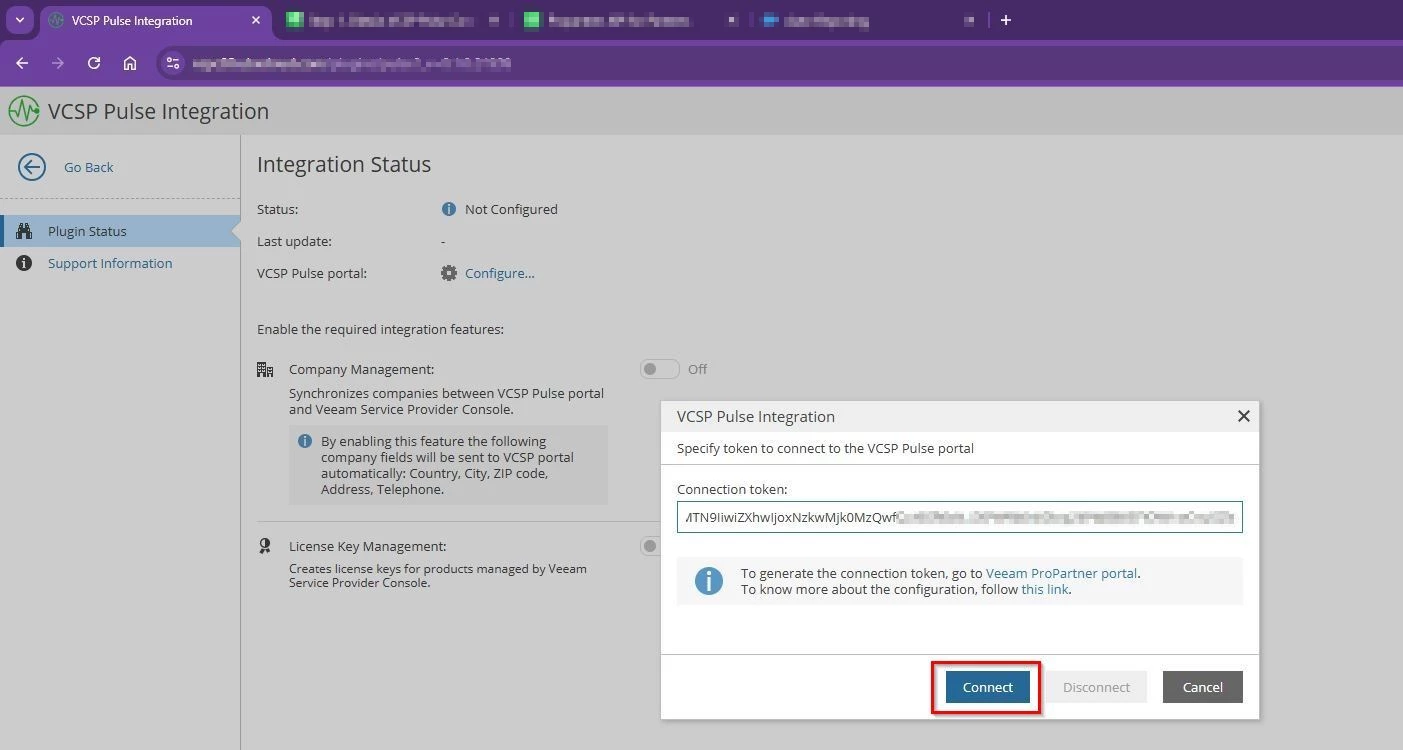Click the Configure... link
Screen dimensions: 1403x750
click(500, 273)
